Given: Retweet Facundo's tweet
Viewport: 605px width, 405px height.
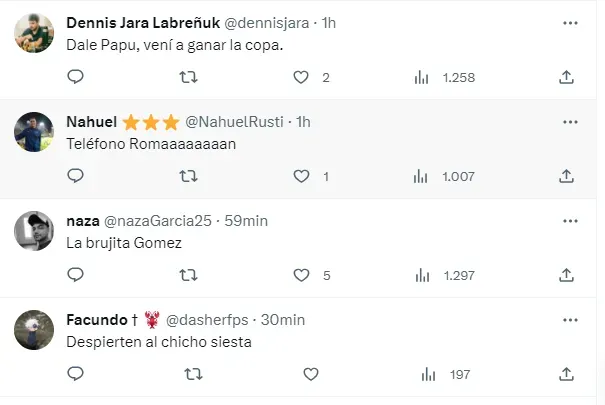Looking at the screenshot, I should (188, 374).
